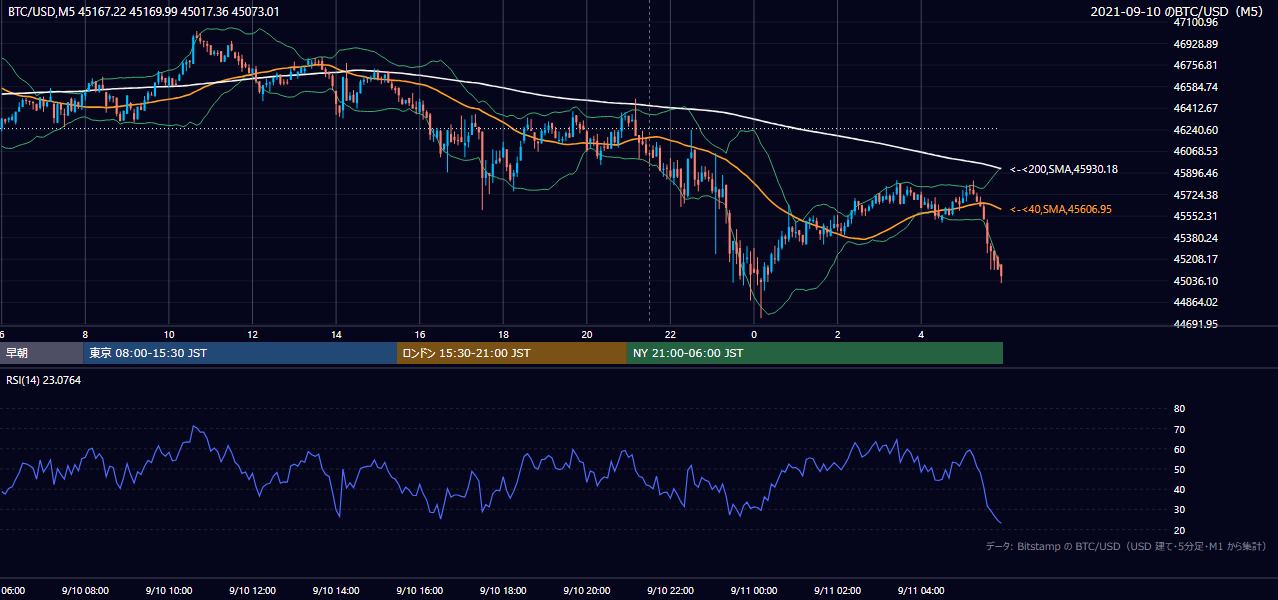This screenshot has width=1278, height=600.
Task: Click the 9/11 00:00 date label
Action: [753, 591]
